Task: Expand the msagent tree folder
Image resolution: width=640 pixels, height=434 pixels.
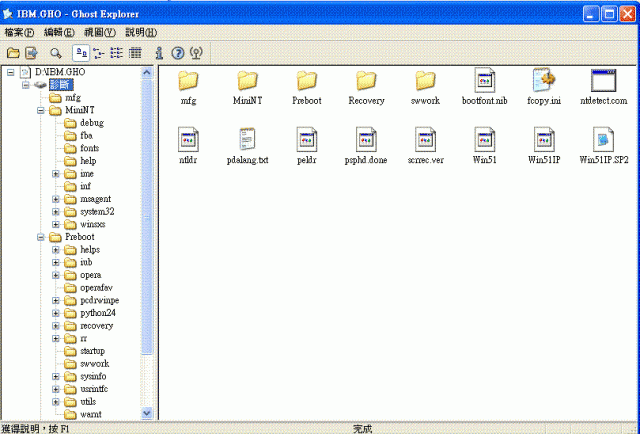Action: pyautogui.click(x=56, y=200)
